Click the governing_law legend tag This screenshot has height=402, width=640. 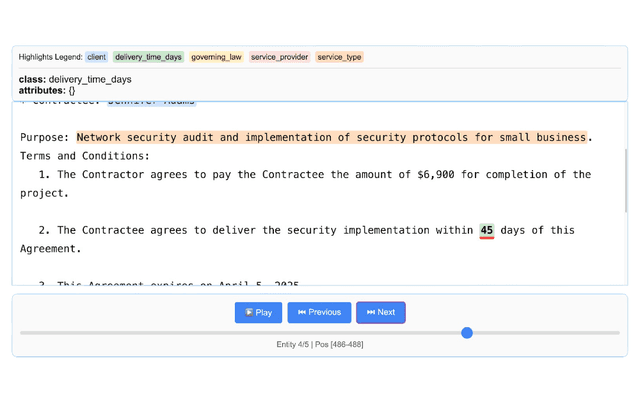pos(216,57)
